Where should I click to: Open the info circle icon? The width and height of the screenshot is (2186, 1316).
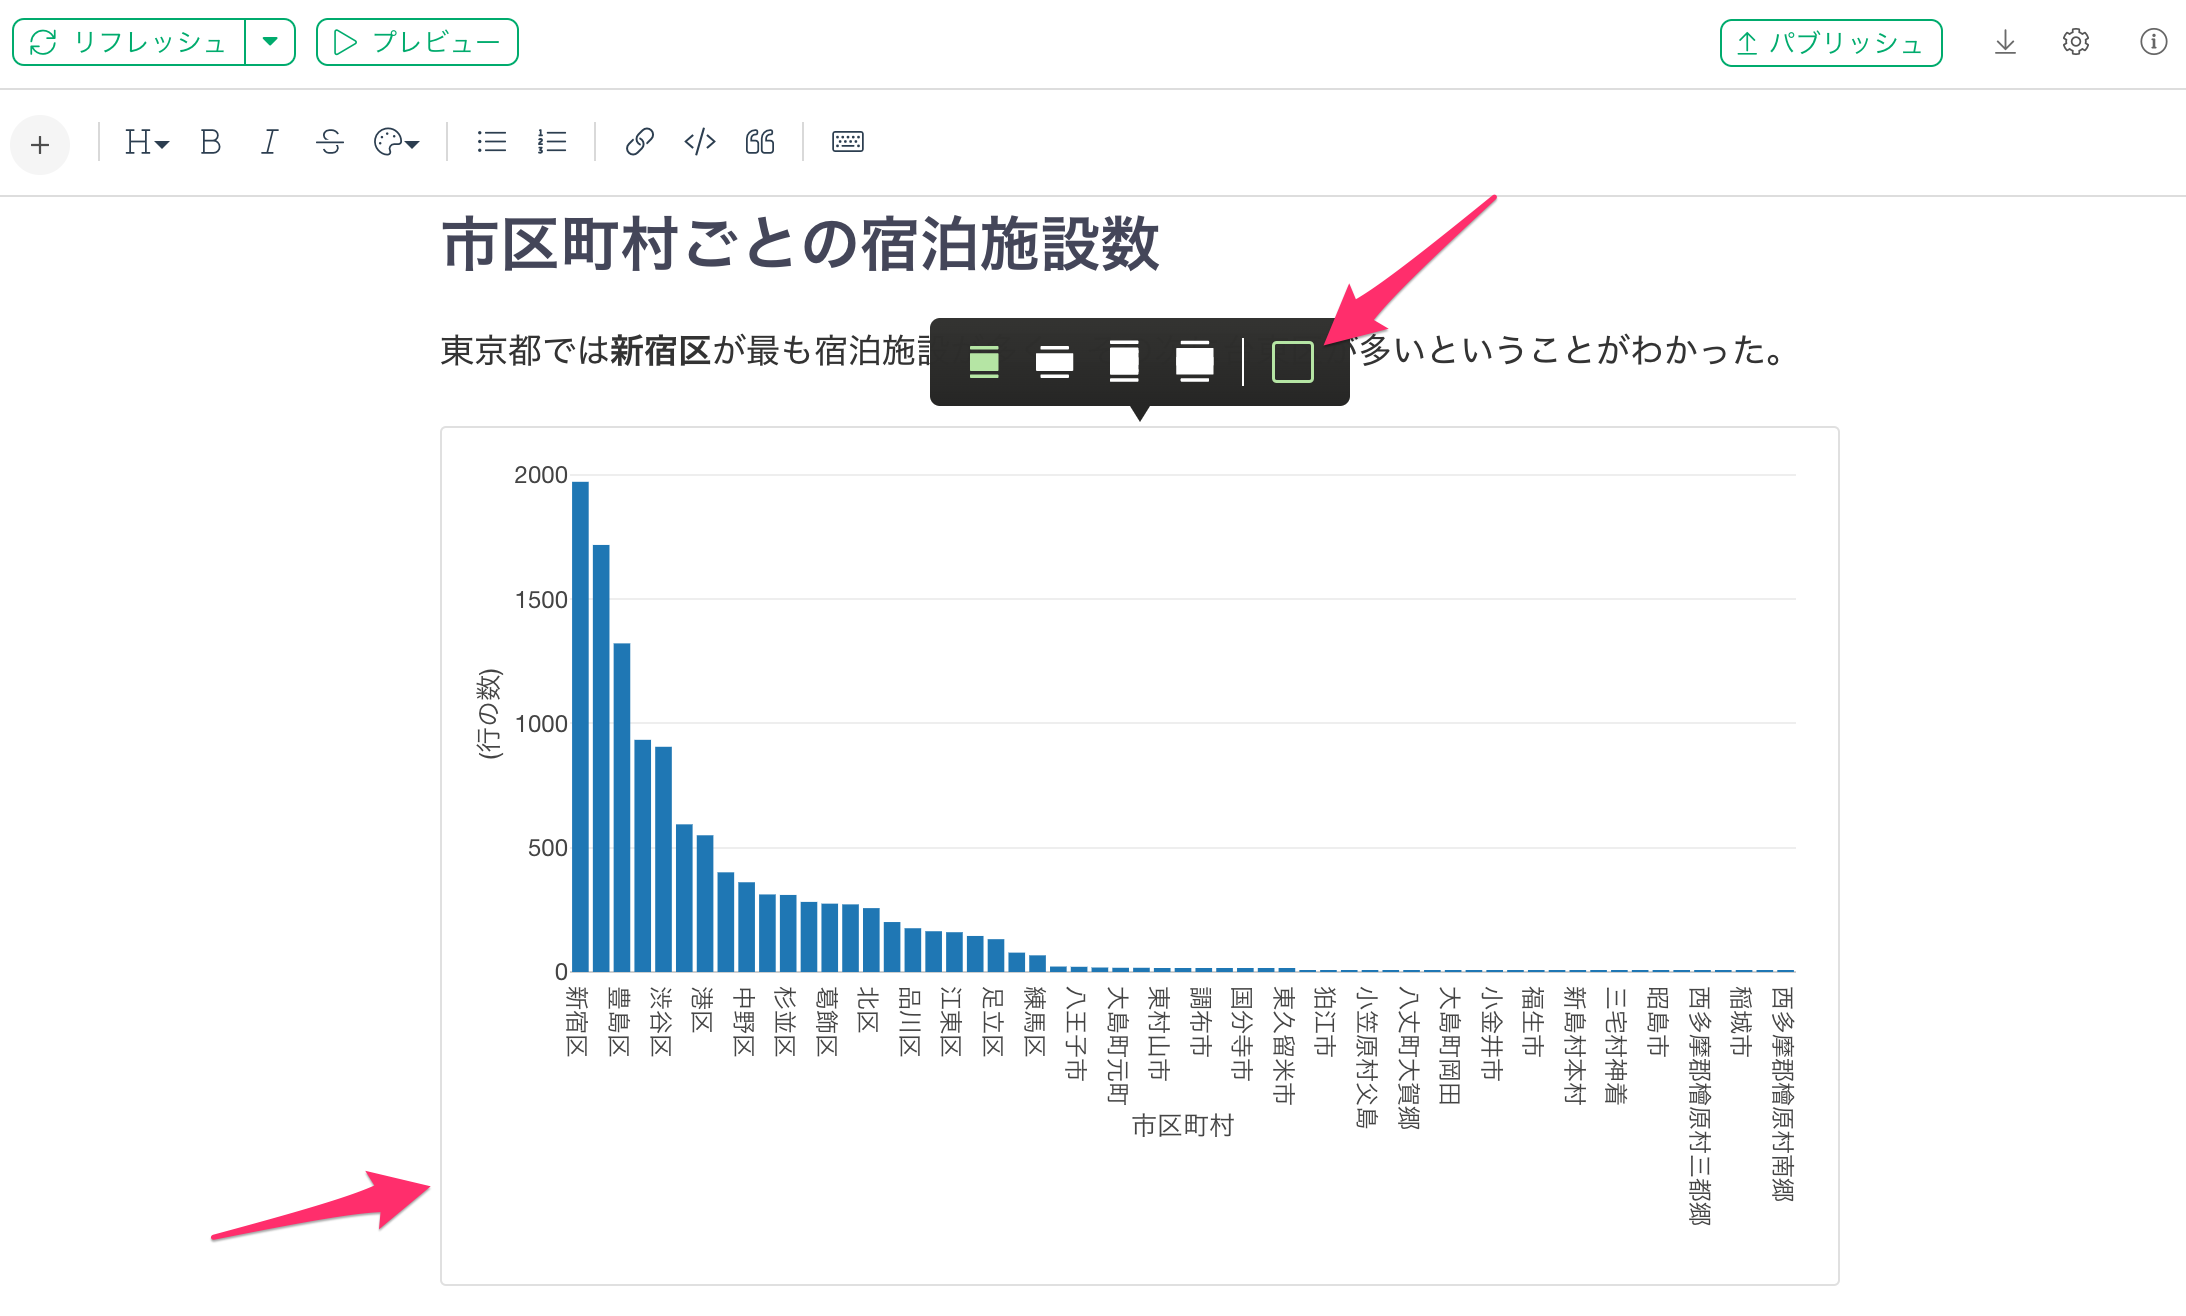(x=2153, y=42)
